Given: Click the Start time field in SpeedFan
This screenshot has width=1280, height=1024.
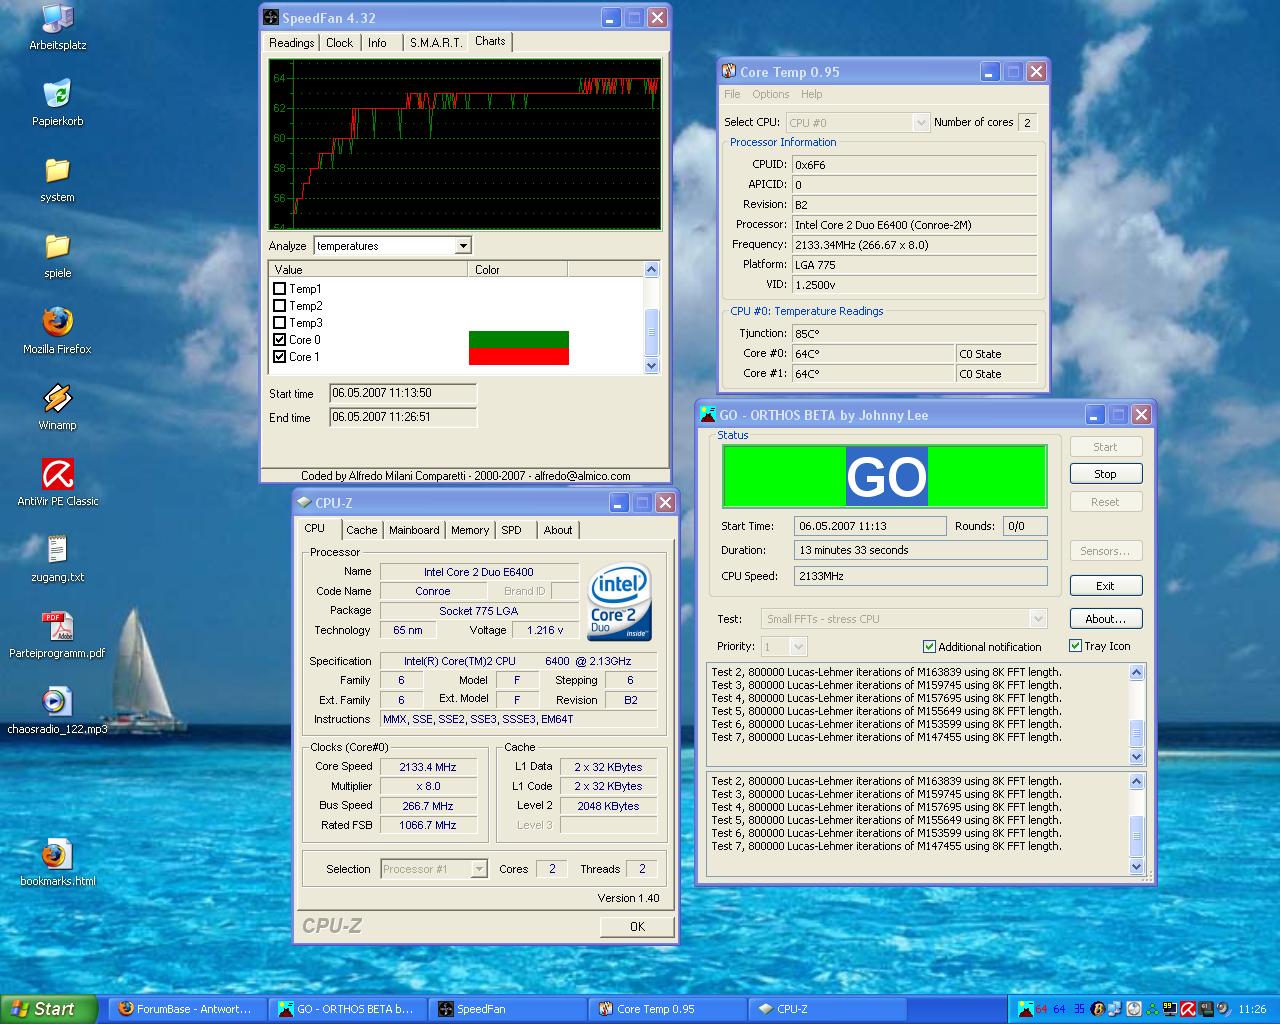Looking at the screenshot, I should click(403, 393).
